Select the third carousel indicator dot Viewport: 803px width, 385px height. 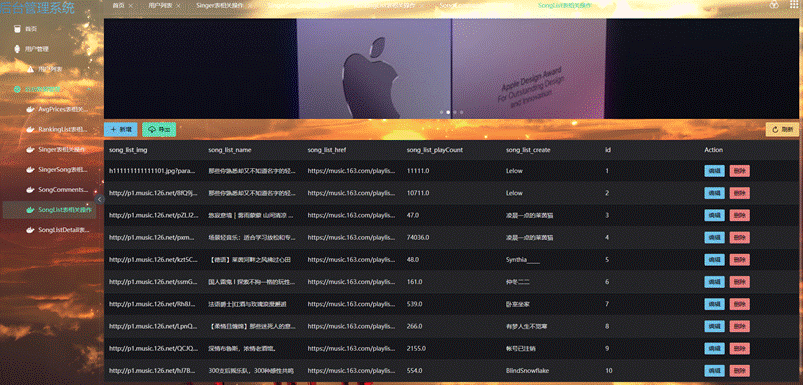coord(455,112)
